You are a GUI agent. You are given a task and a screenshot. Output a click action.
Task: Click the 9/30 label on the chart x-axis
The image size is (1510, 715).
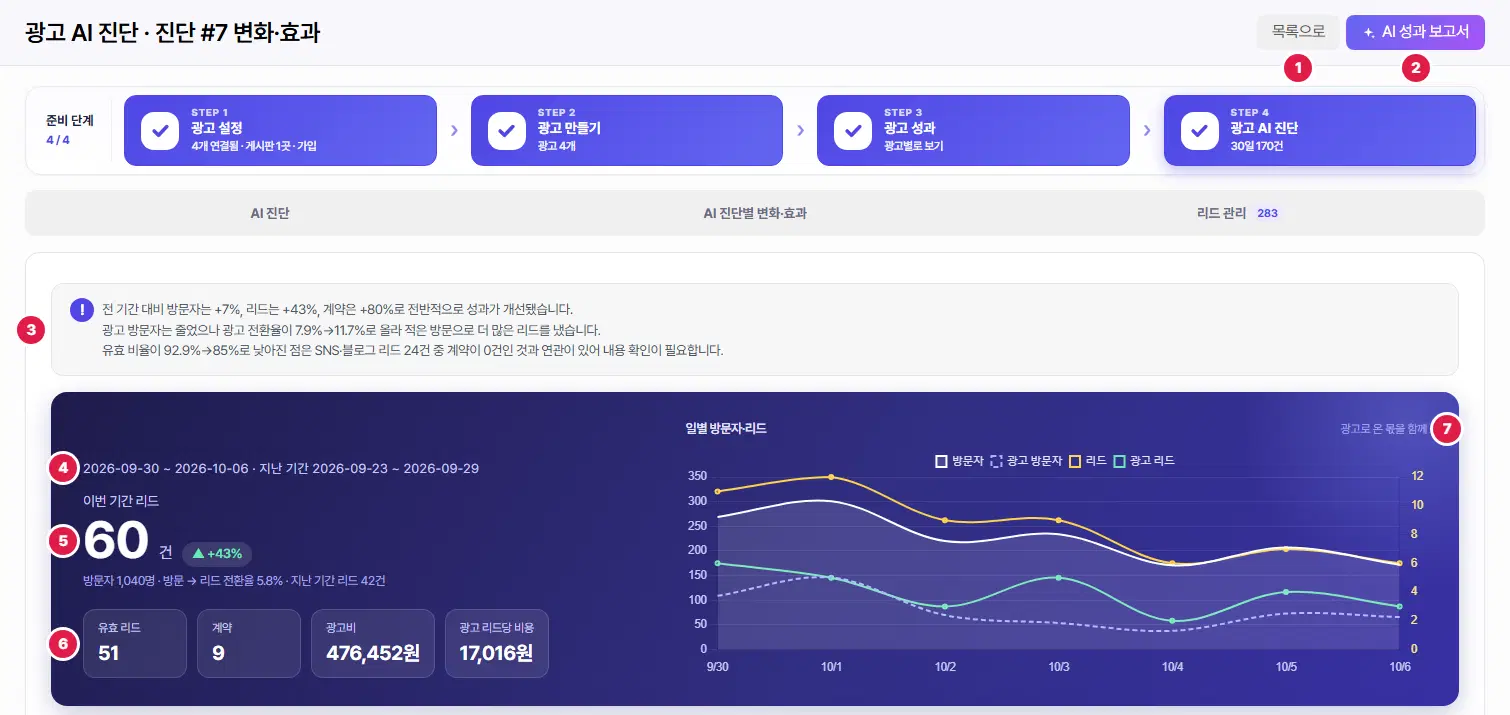click(x=717, y=665)
